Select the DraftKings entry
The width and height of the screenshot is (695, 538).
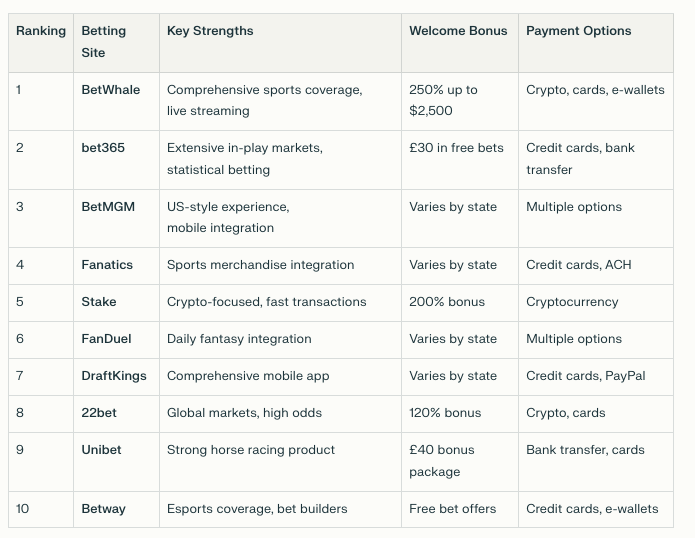click(x=113, y=376)
